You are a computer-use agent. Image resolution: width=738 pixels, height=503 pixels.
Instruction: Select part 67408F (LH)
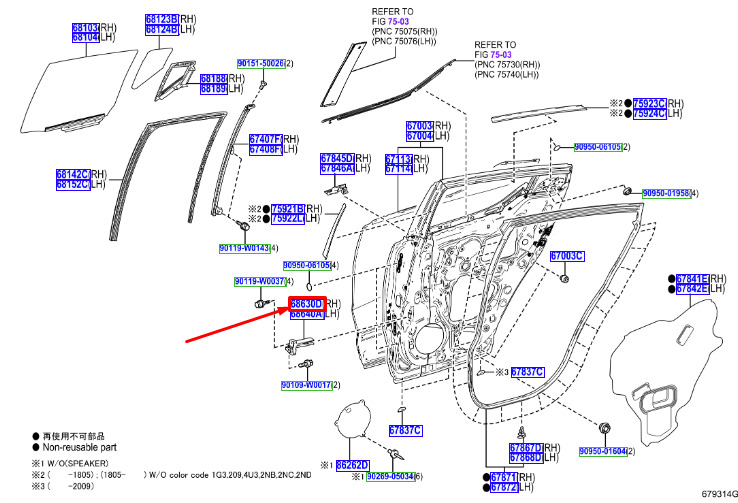(x=265, y=150)
